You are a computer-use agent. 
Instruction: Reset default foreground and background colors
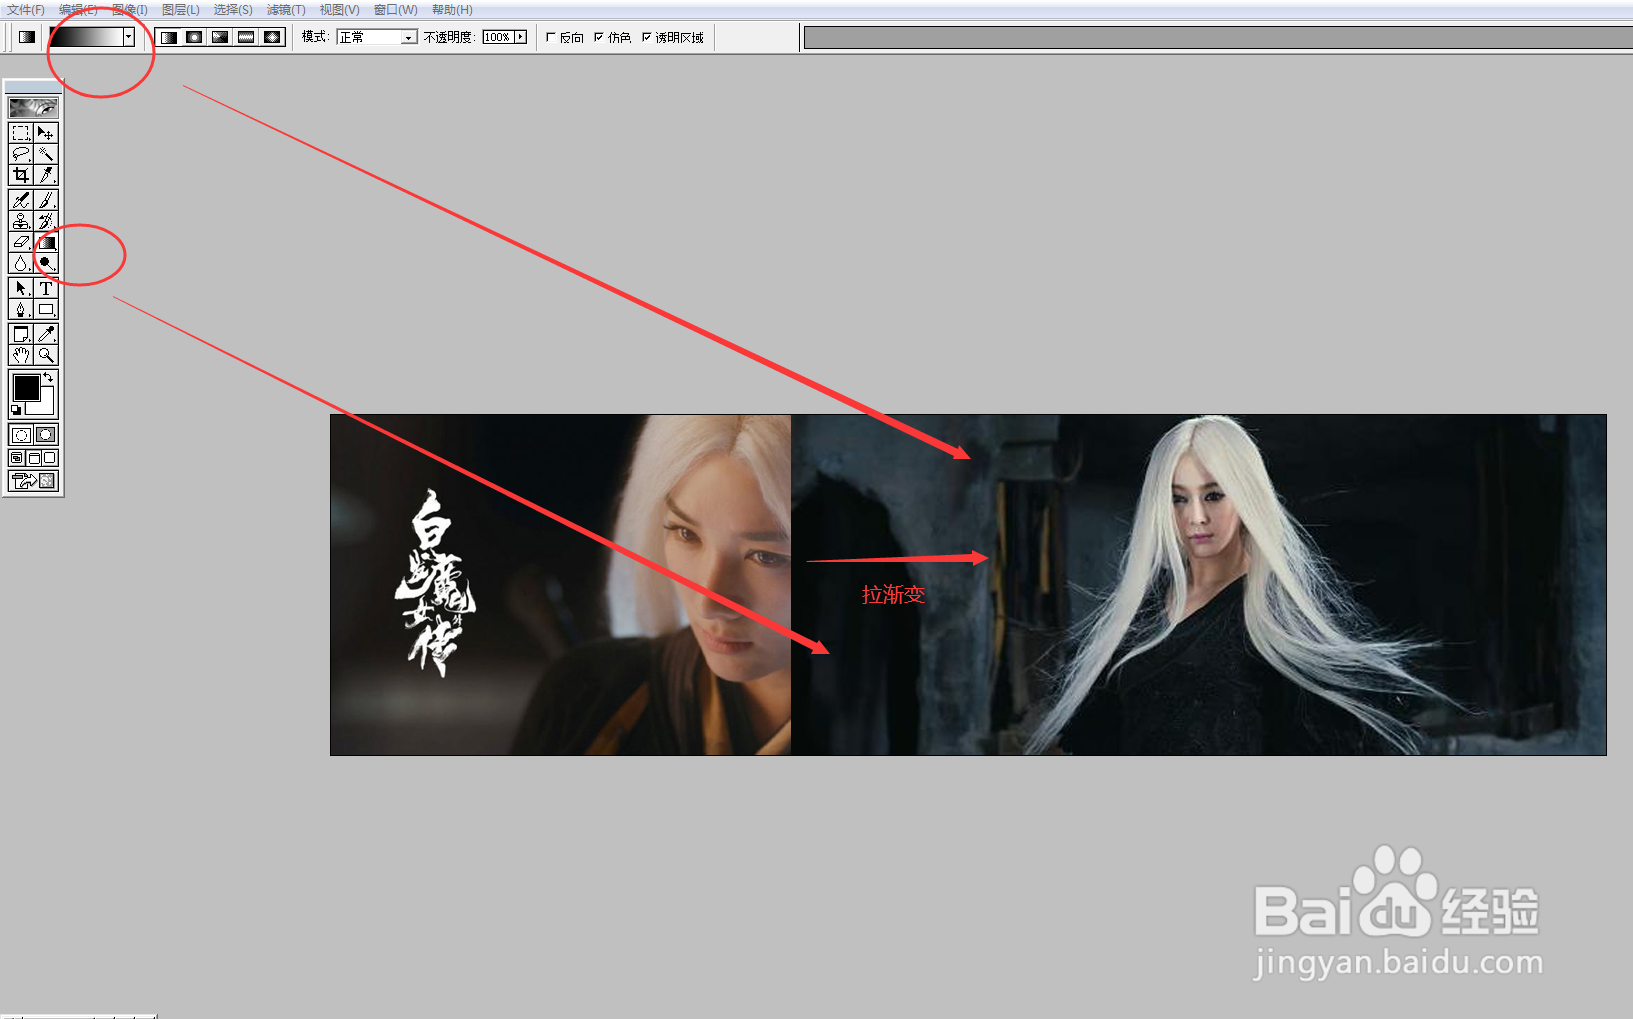click(x=16, y=410)
